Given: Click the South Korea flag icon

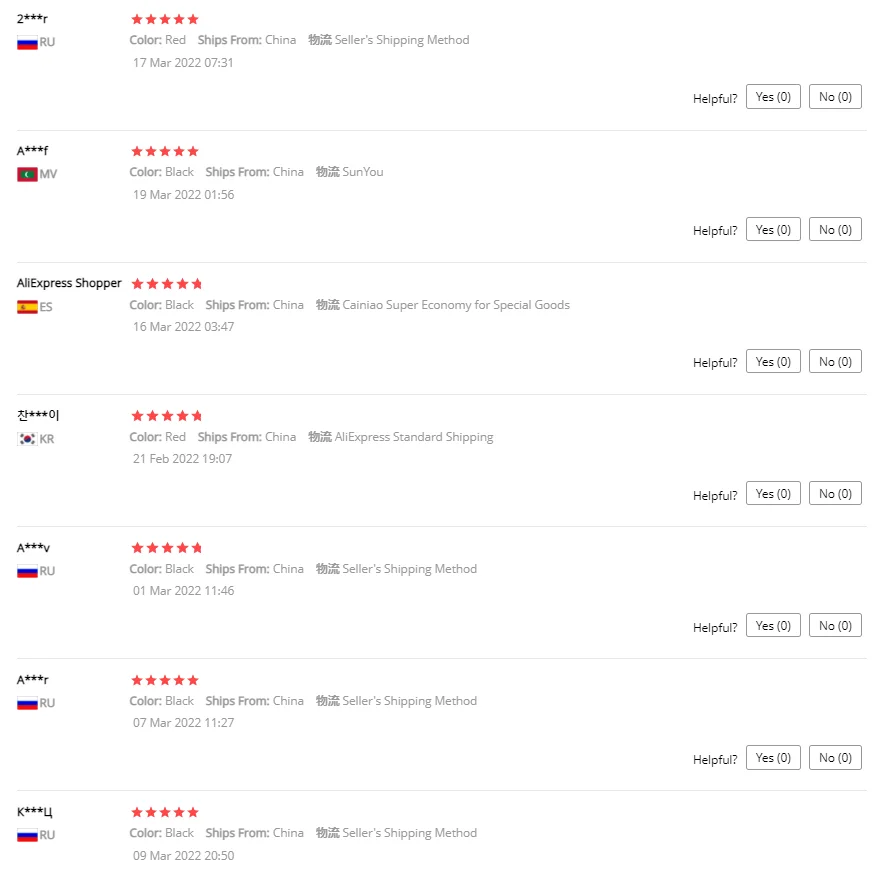Looking at the screenshot, I should tap(27, 439).
